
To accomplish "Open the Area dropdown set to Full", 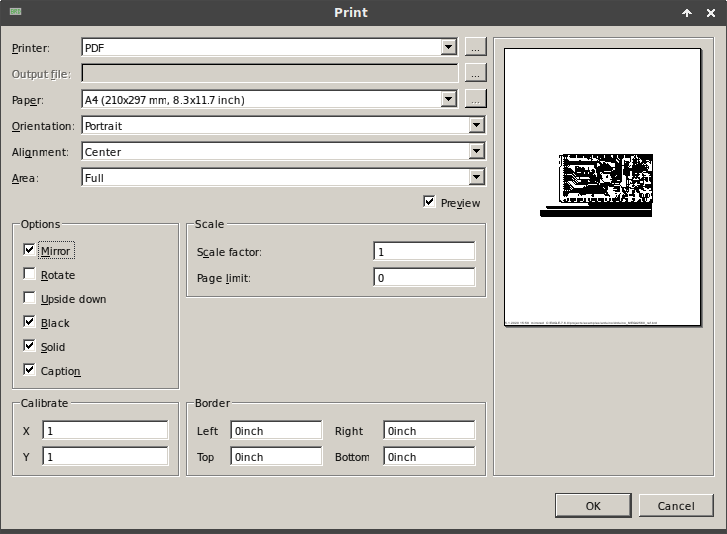I will tap(476, 178).
